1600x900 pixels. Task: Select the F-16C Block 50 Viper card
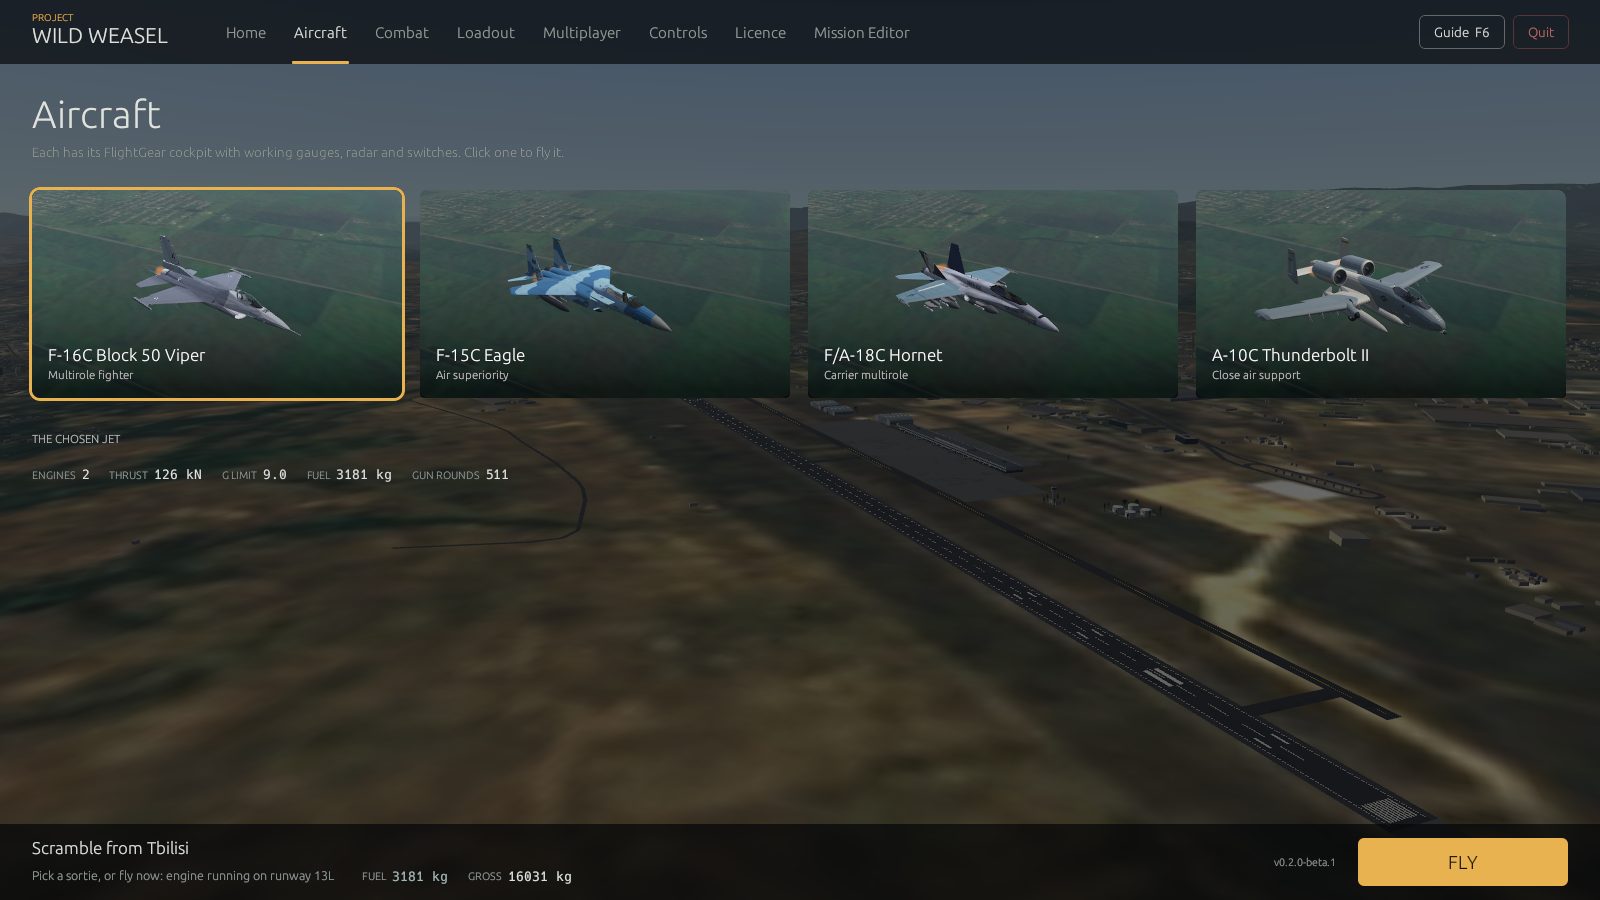tap(217, 294)
